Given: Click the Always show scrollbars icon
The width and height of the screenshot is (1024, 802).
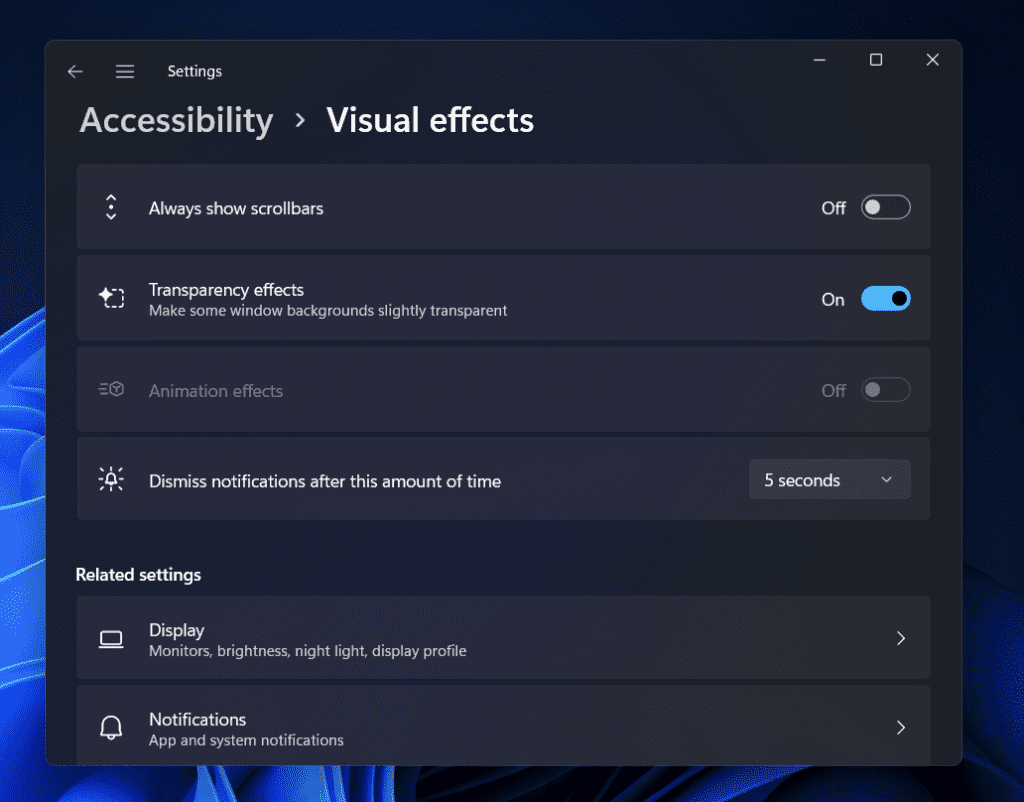Looking at the screenshot, I should (110, 207).
